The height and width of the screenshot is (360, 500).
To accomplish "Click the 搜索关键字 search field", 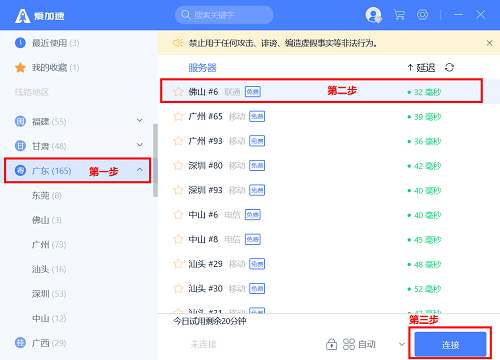I will (x=224, y=15).
